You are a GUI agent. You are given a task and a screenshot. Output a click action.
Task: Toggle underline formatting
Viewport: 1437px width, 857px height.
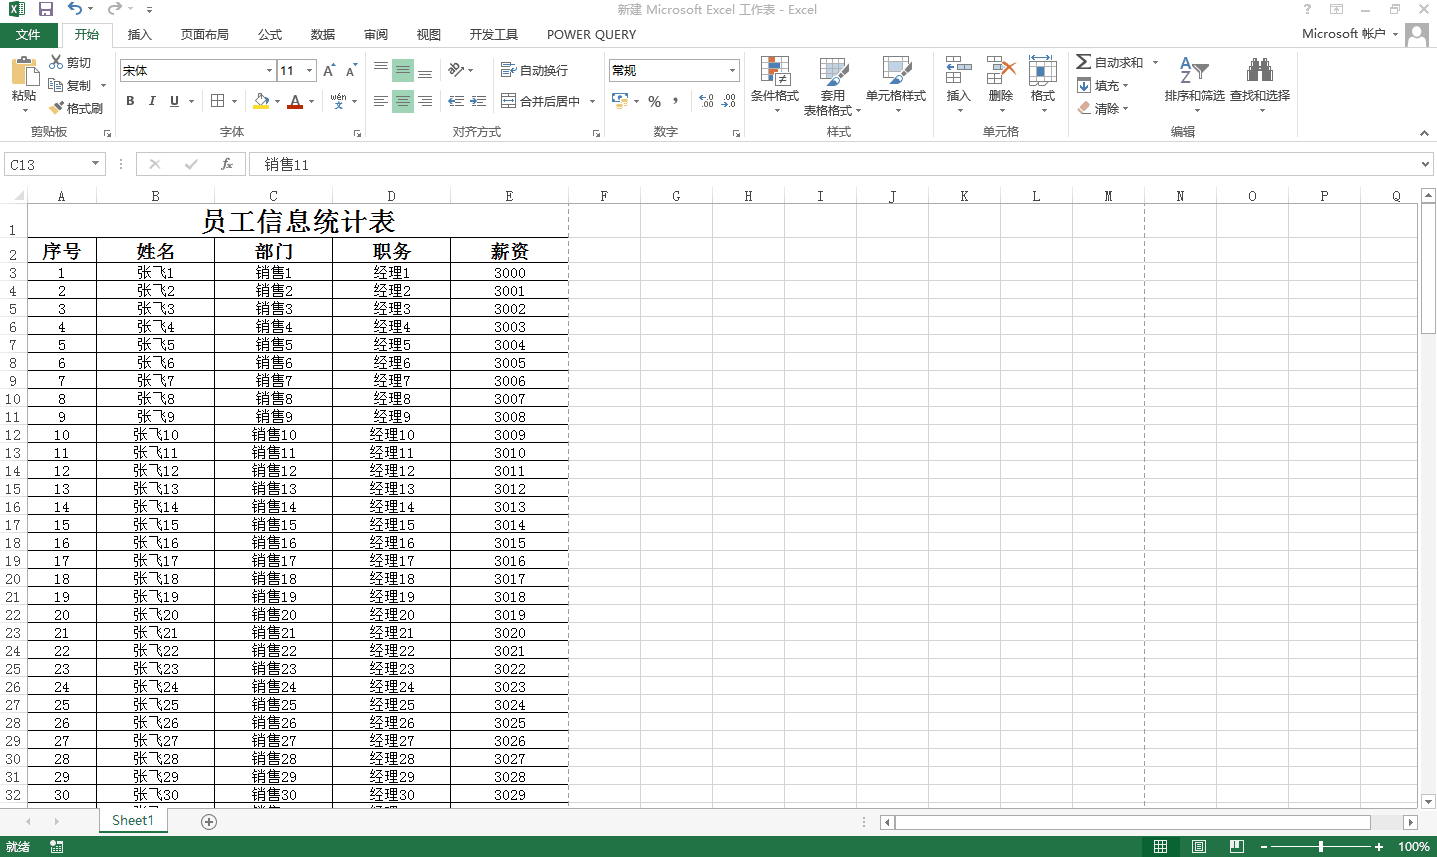coord(174,101)
